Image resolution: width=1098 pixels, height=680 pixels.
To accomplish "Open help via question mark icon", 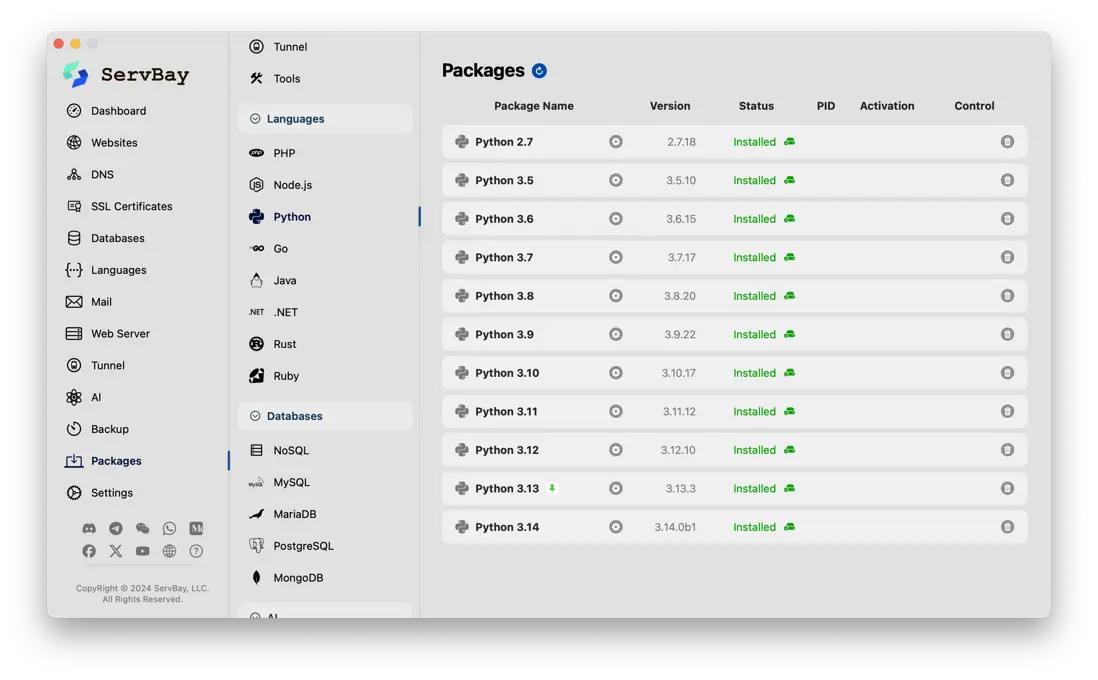I will (x=196, y=551).
